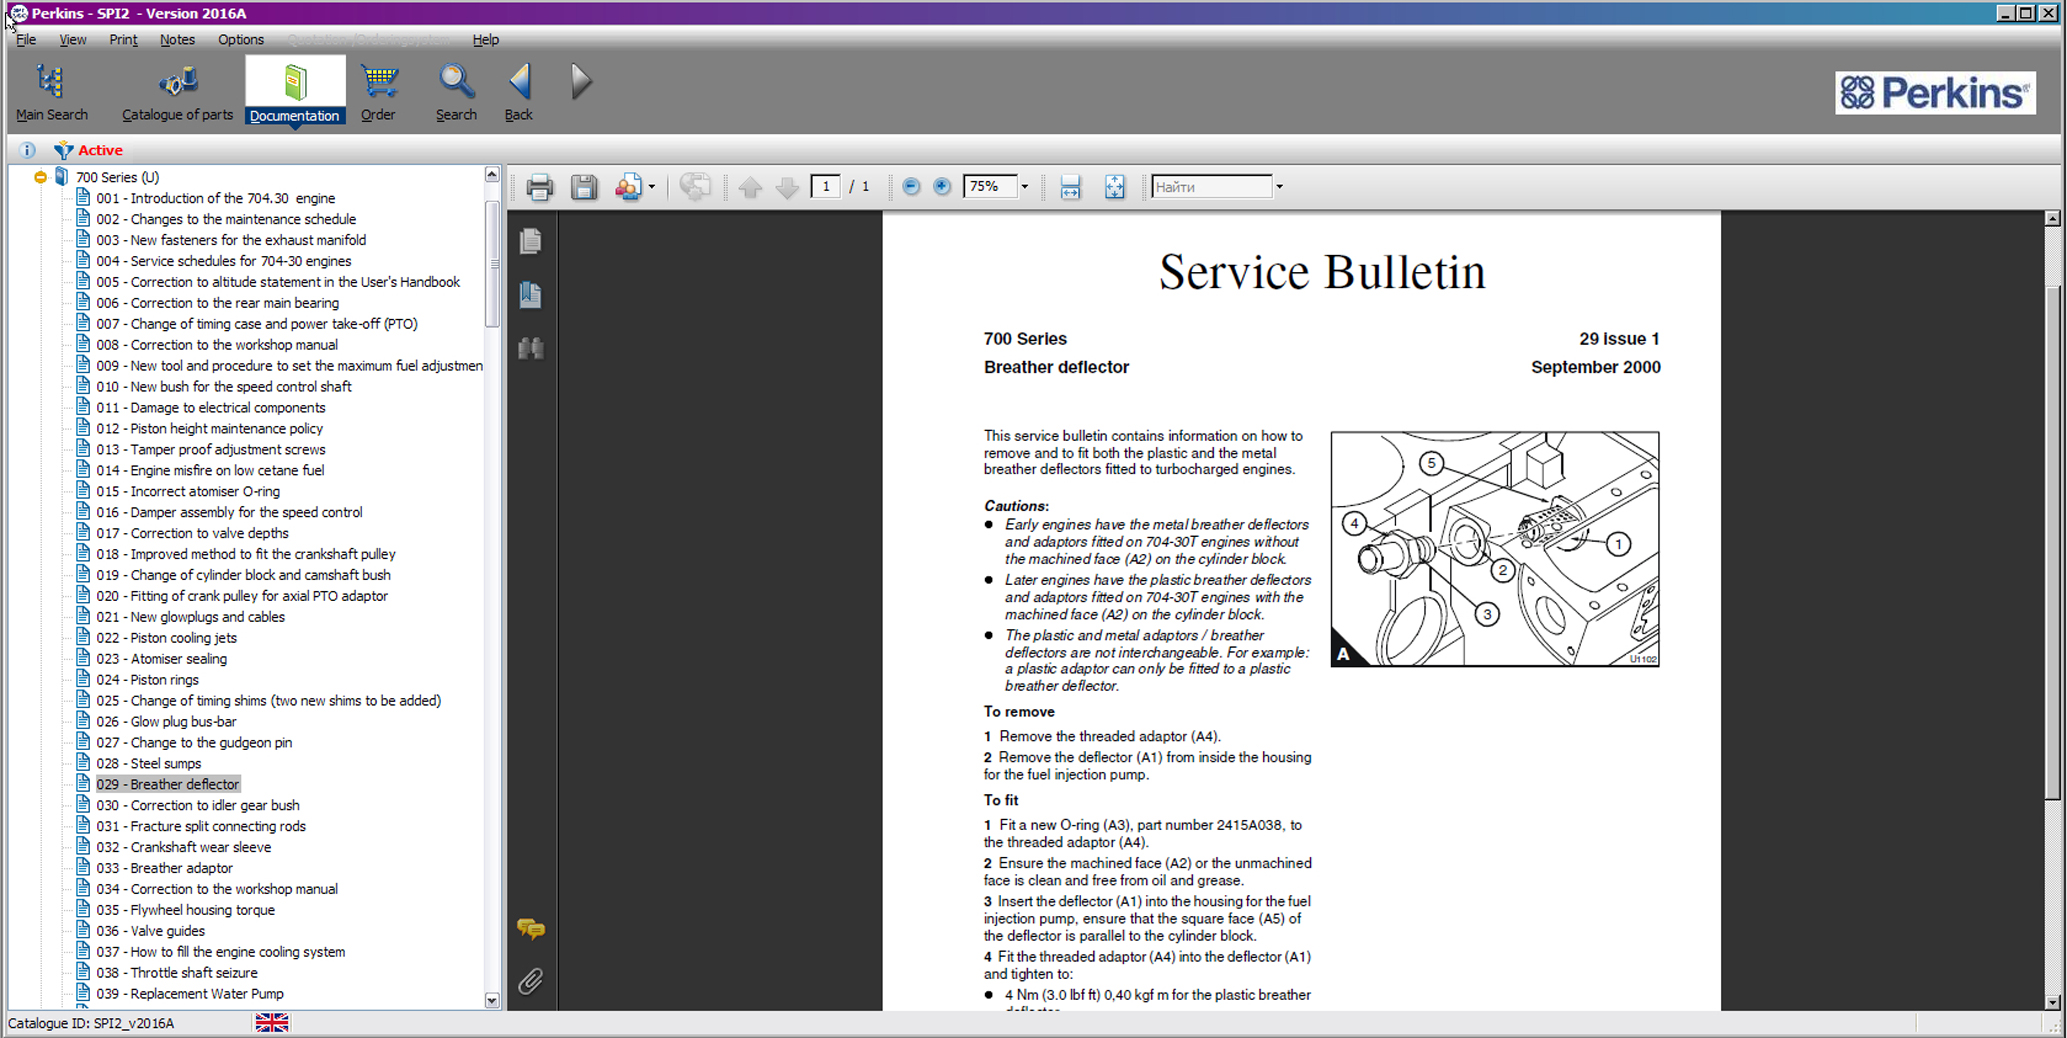Screen dimensions: 2067x1038
Task: Click the Back navigation arrow
Action: click(519, 92)
